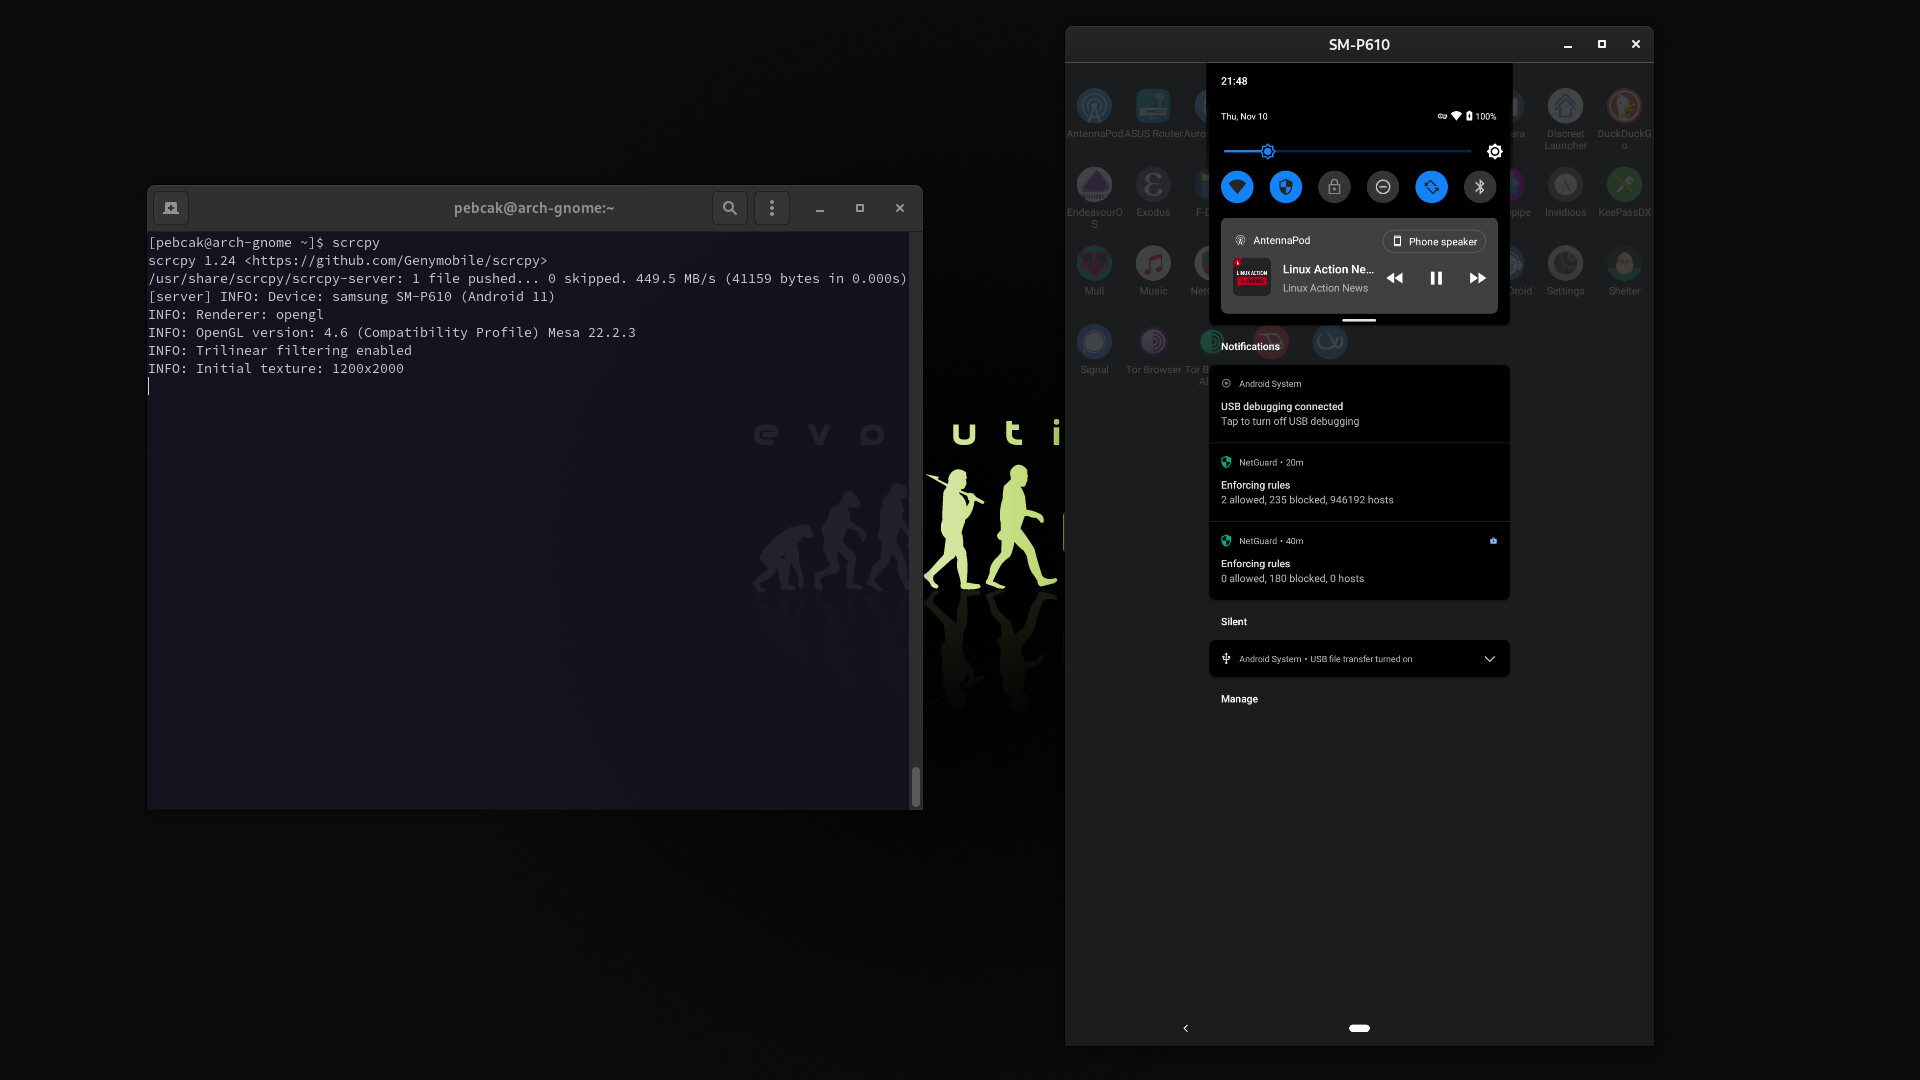
Task: Click the Notifications section header
Action: pyautogui.click(x=1250, y=346)
